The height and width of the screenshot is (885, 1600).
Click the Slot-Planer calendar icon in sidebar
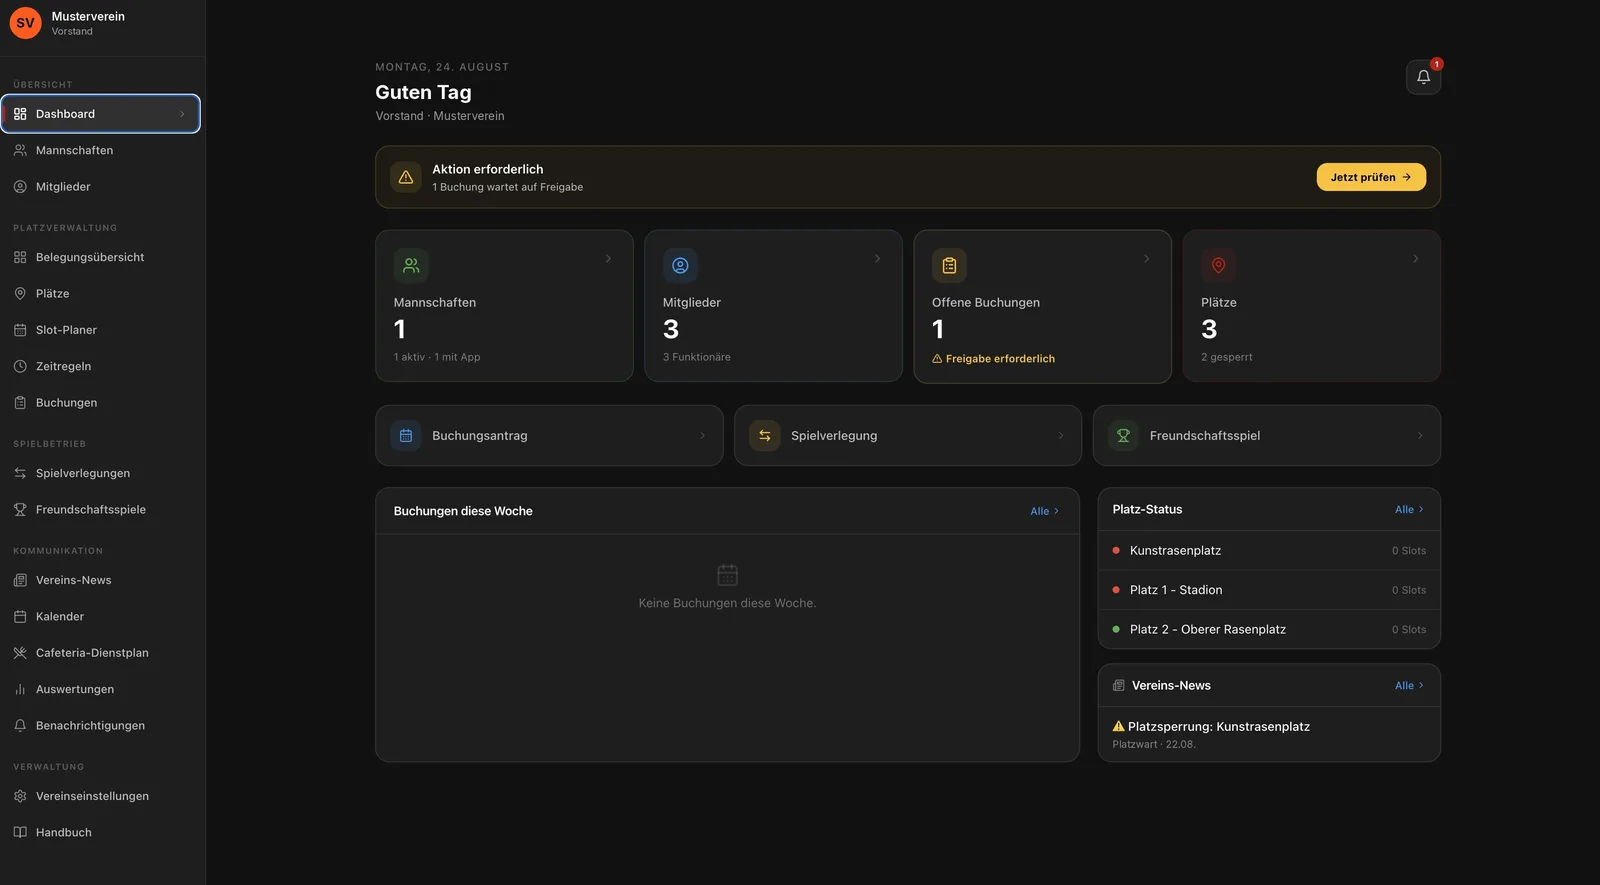tap(20, 330)
